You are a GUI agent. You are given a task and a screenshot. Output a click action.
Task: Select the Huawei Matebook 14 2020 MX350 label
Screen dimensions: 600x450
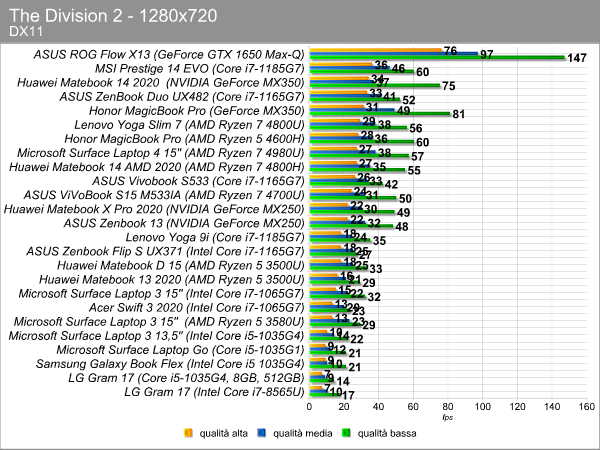[x=161, y=83]
